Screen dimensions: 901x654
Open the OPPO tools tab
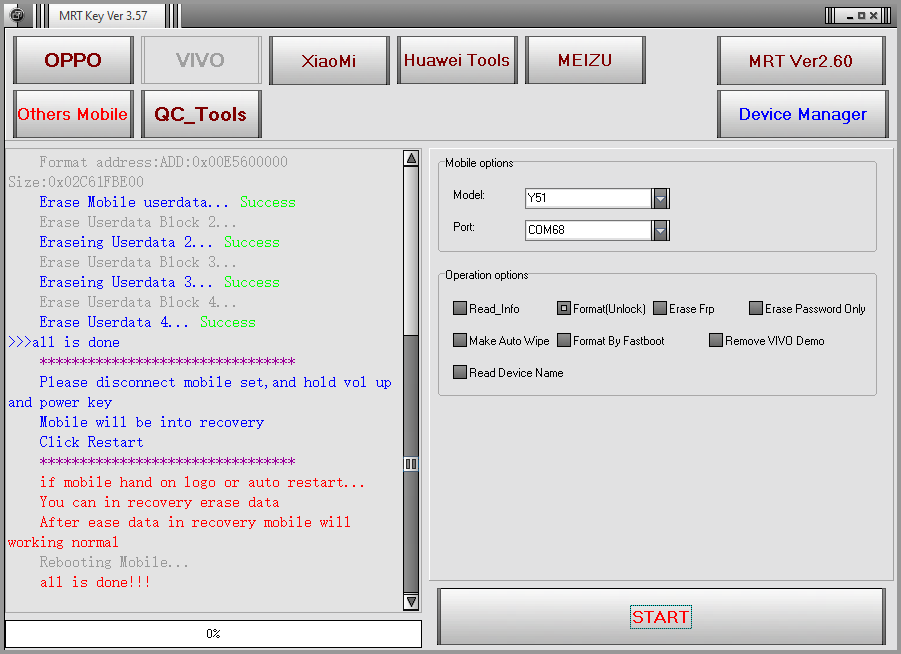73,60
